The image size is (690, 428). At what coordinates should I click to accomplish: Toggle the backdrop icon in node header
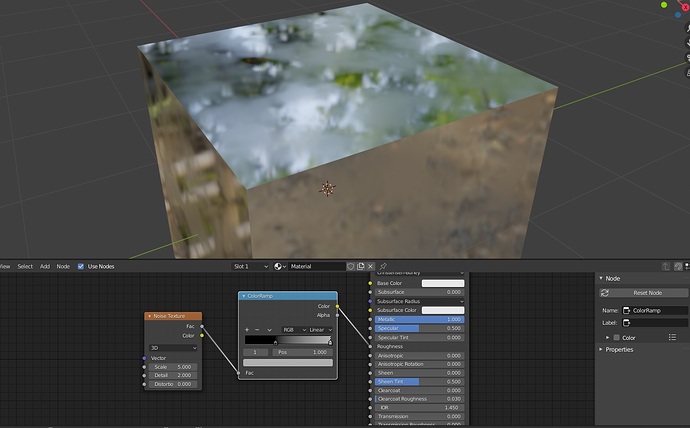point(678,266)
